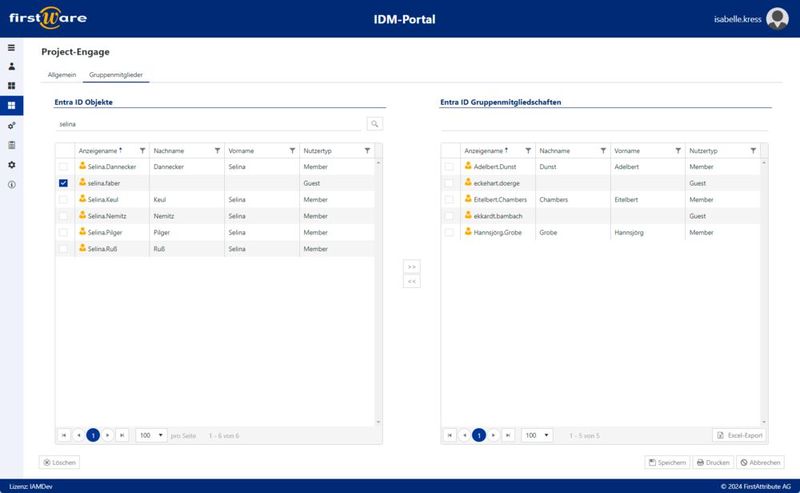Sort left table by Anzeigename header
Viewport: 800px width, 493px height.
click(x=98, y=151)
